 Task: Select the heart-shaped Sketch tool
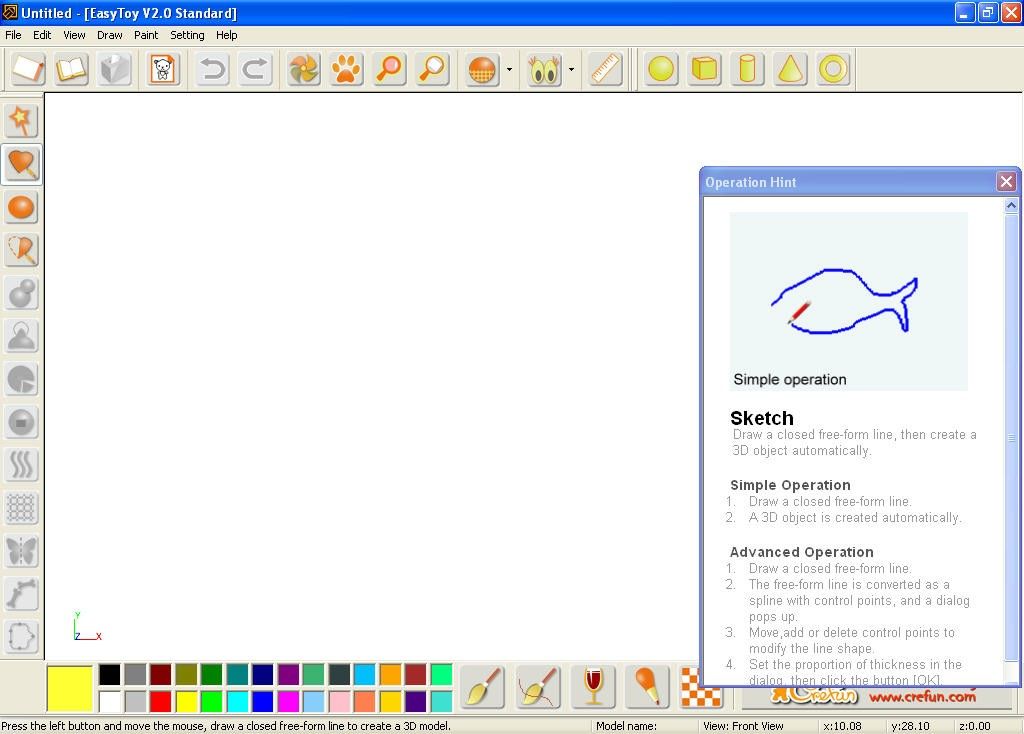pos(21,164)
